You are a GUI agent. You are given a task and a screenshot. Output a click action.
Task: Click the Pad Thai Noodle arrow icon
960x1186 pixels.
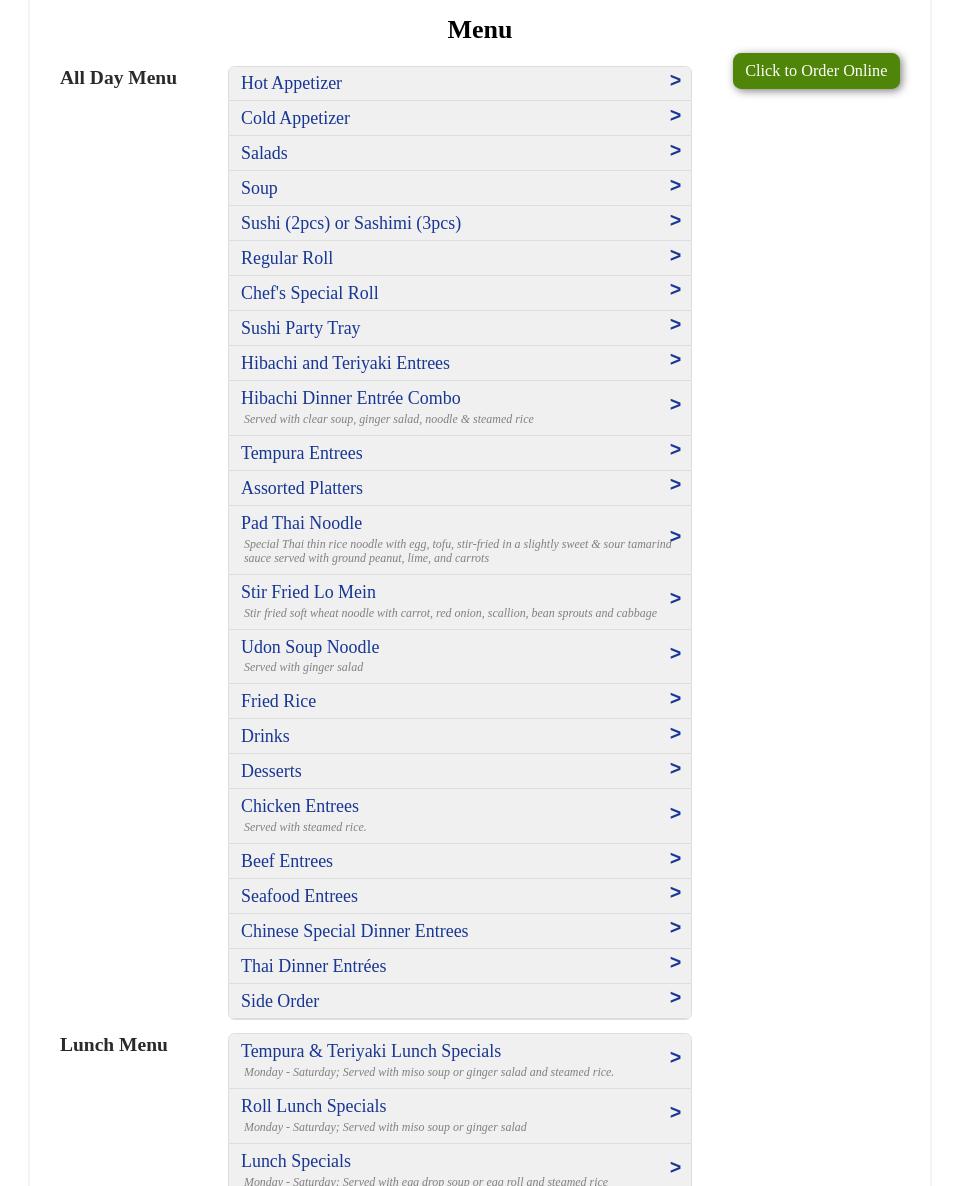pos(675,537)
